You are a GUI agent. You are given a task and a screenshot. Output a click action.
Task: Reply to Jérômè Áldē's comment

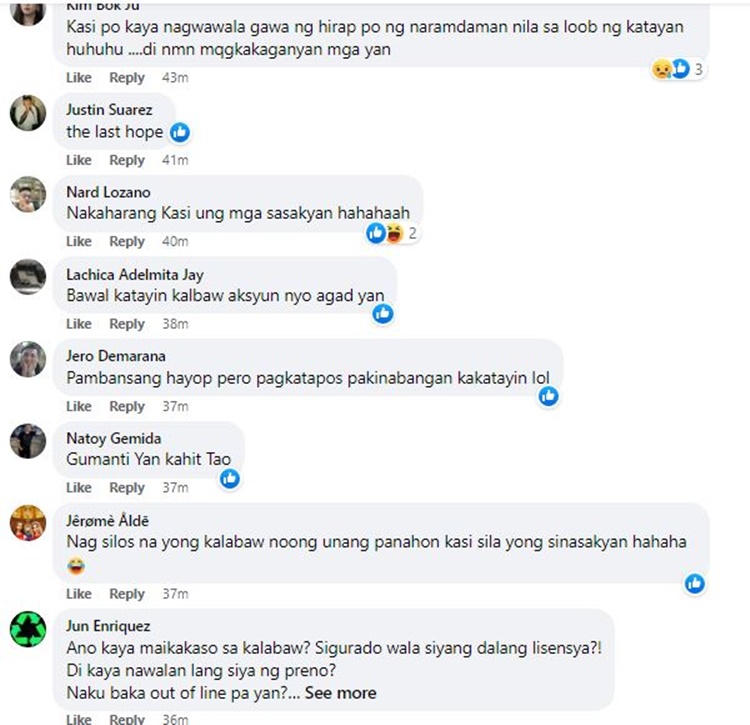click(x=127, y=594)
